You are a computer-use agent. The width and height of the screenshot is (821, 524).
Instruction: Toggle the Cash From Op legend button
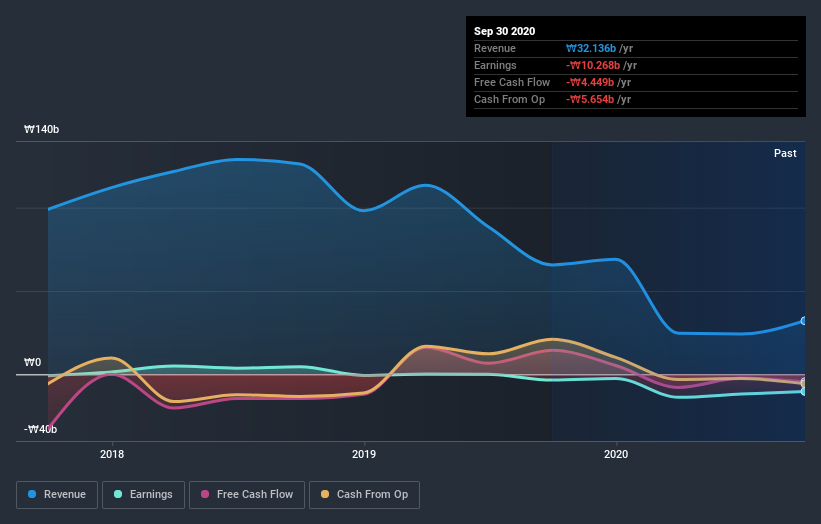364,495
